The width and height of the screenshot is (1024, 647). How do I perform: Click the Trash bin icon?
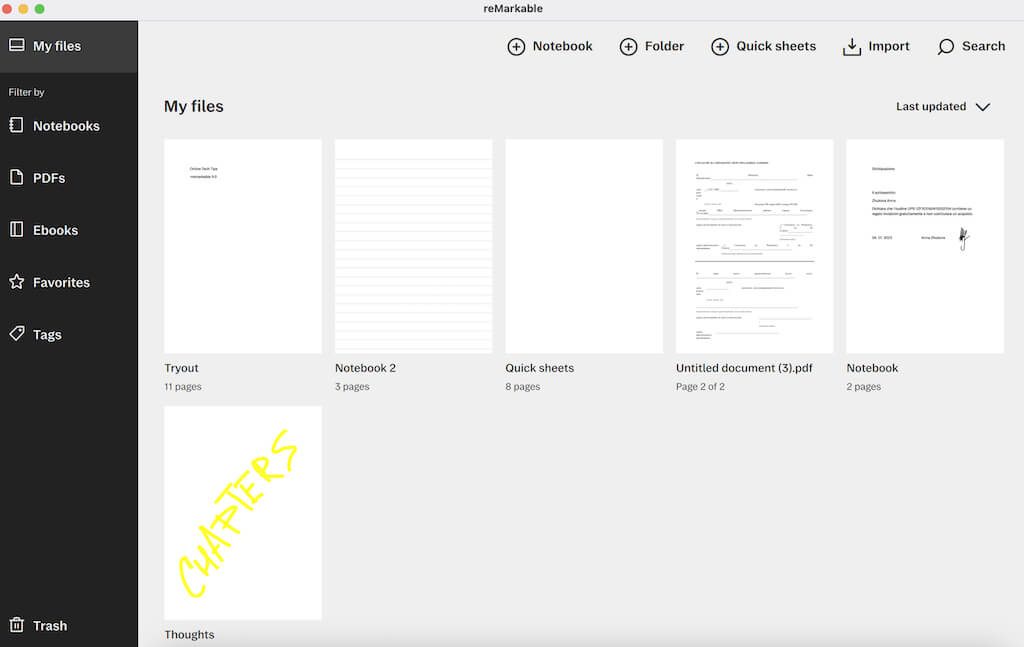tap(16, 625)
